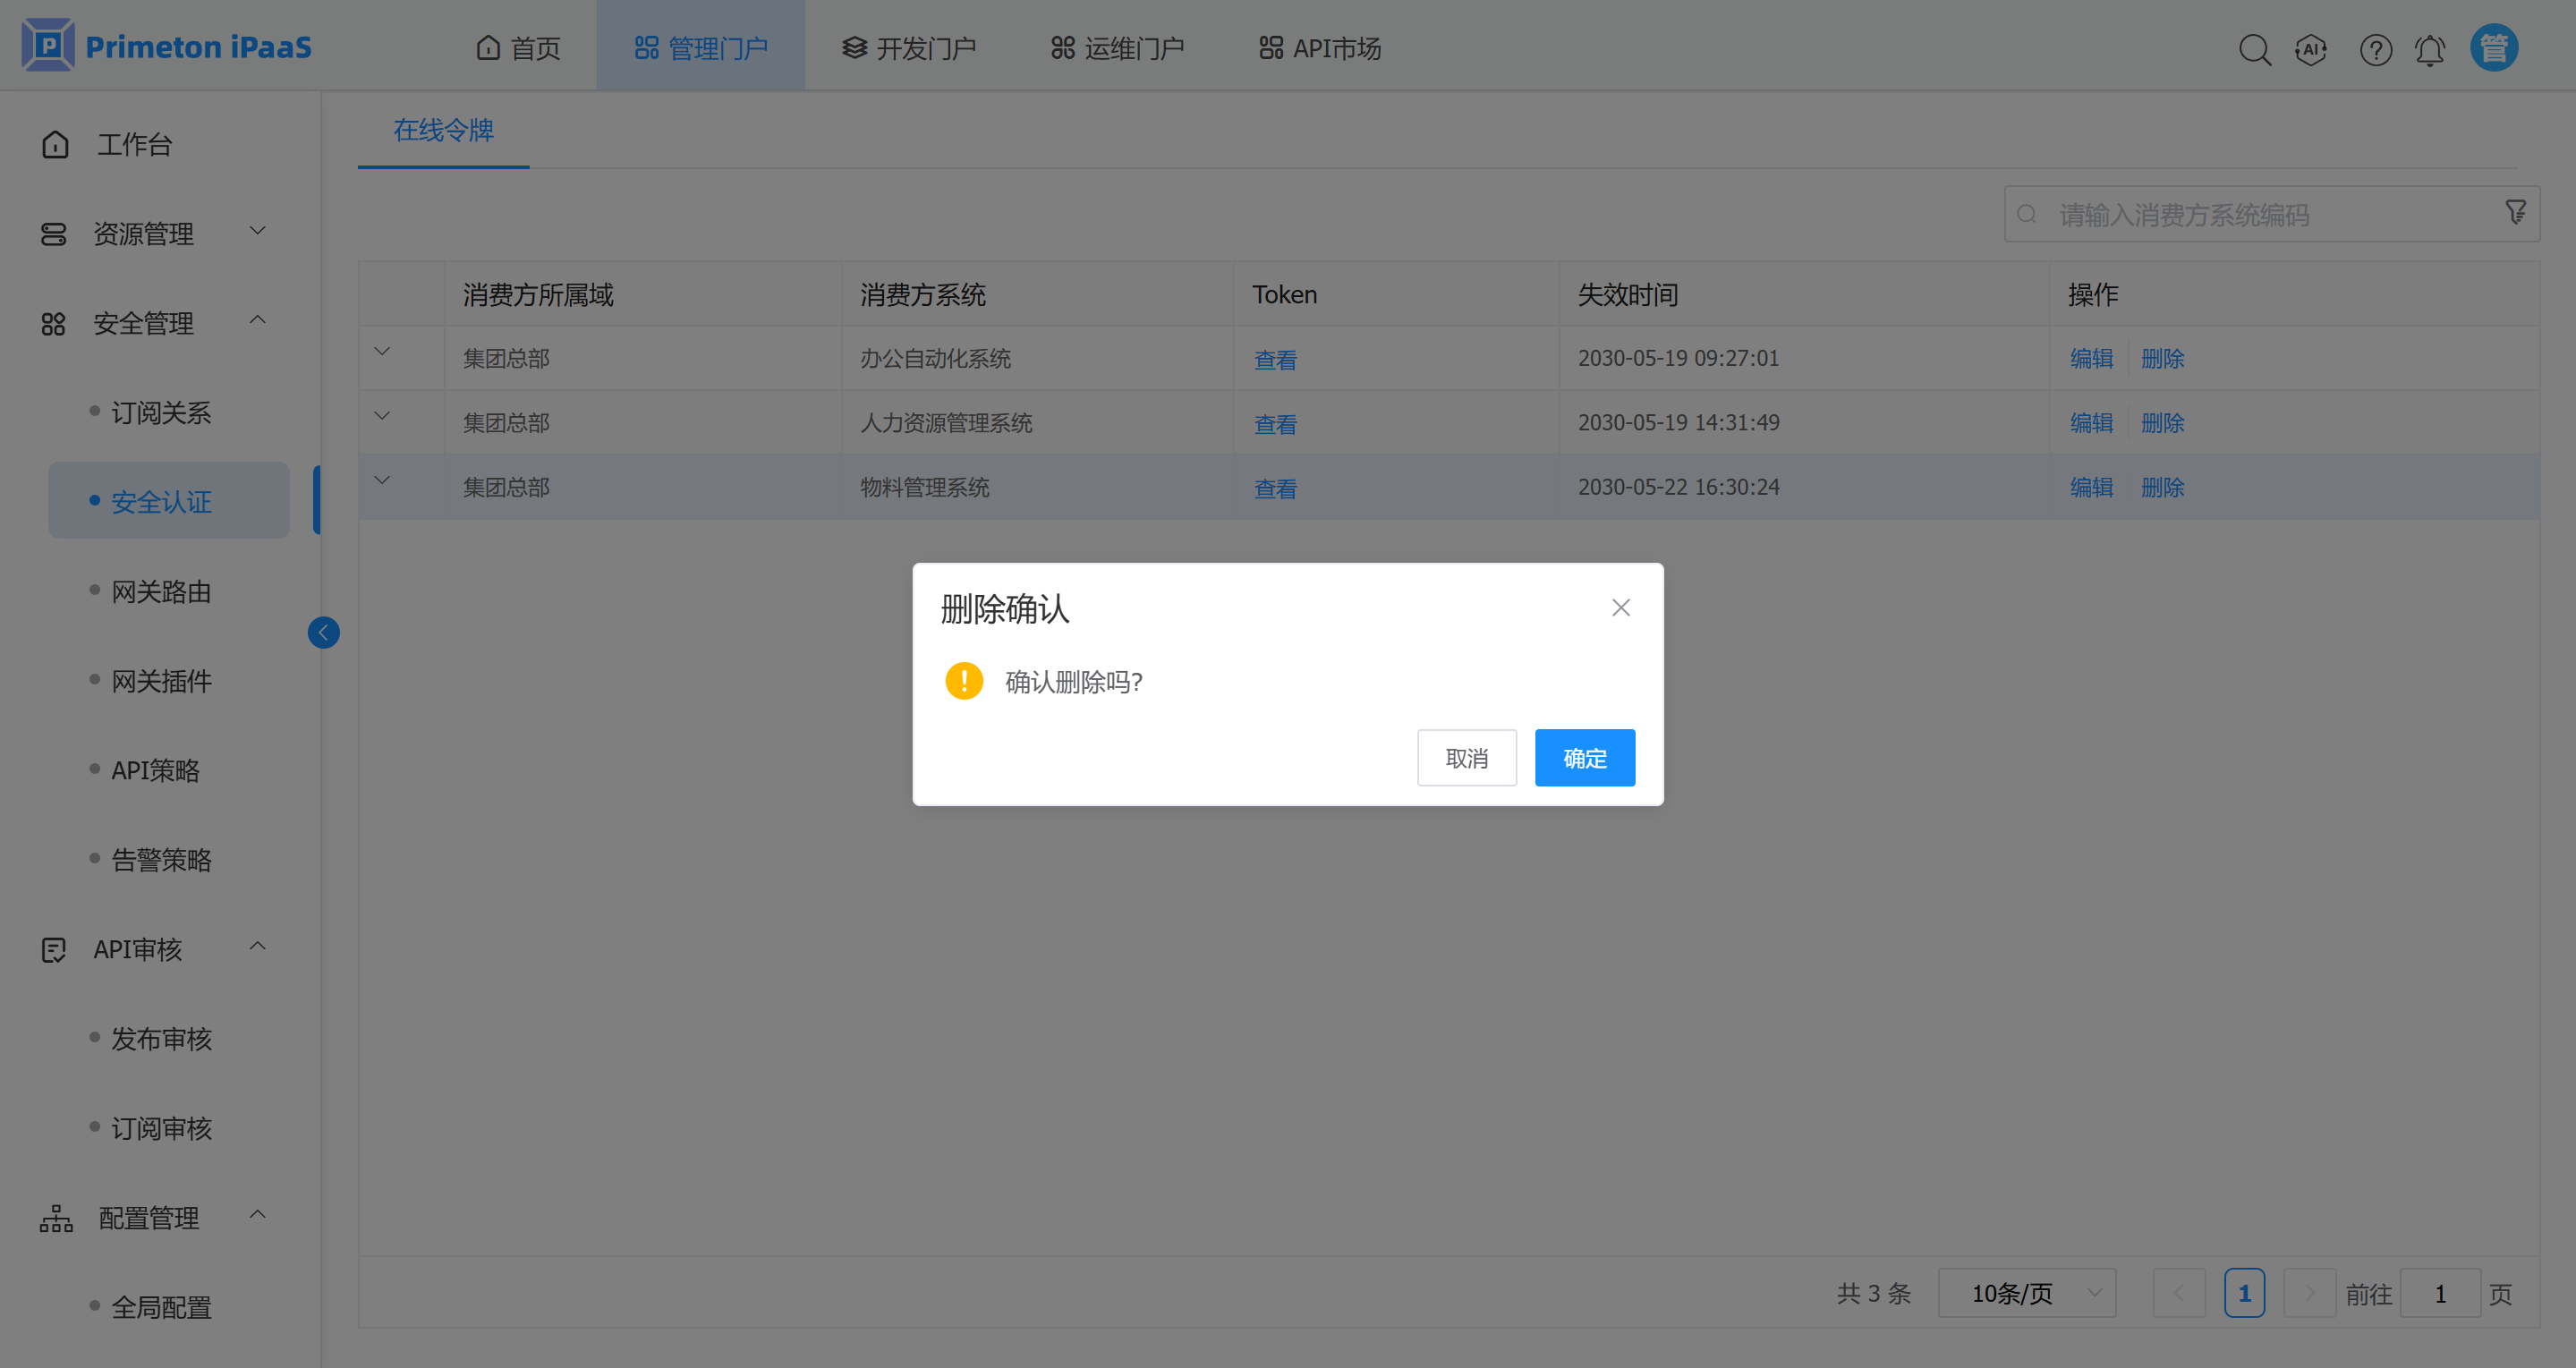This screenshot has width=2576, height=1368.
Task: Select 网关路由 in the sidebar
Action: [x=160, y=591]
